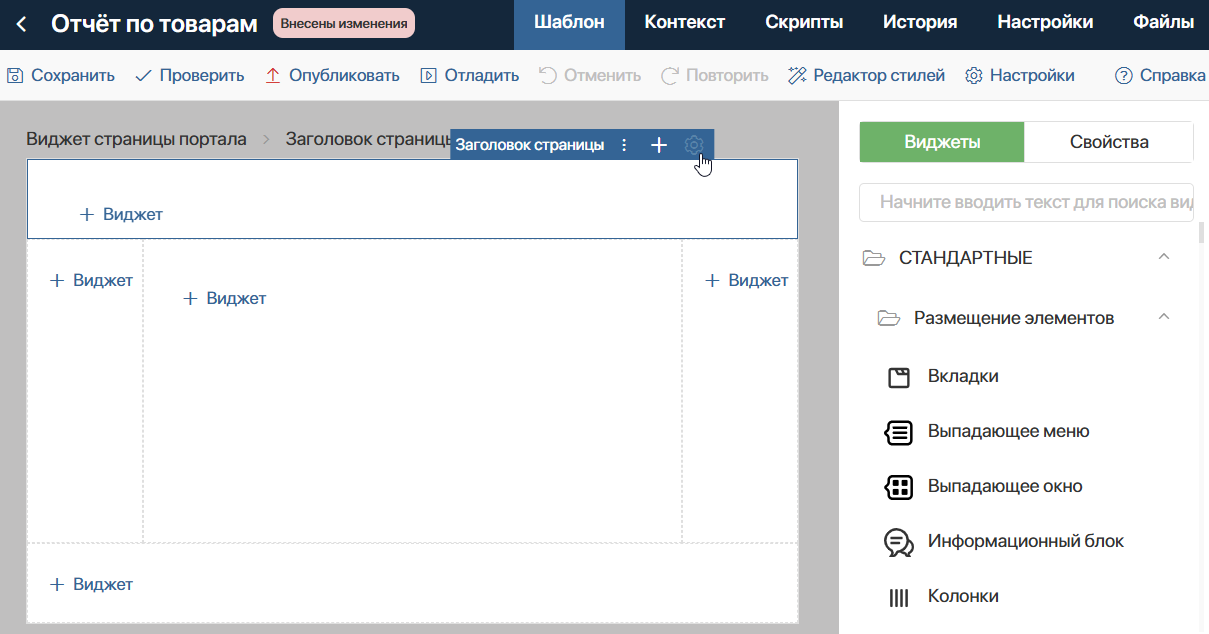Click the Отменить undo button

coord(590,75)
